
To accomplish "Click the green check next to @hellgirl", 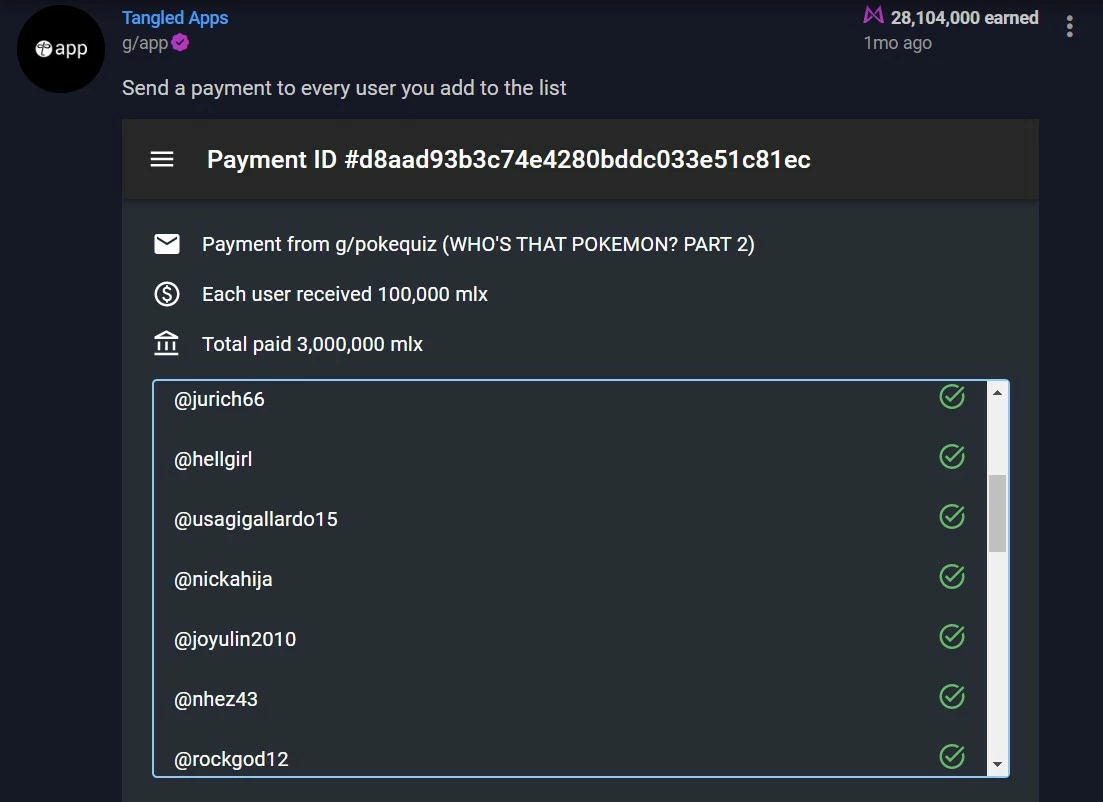I will tap(952, 457).
